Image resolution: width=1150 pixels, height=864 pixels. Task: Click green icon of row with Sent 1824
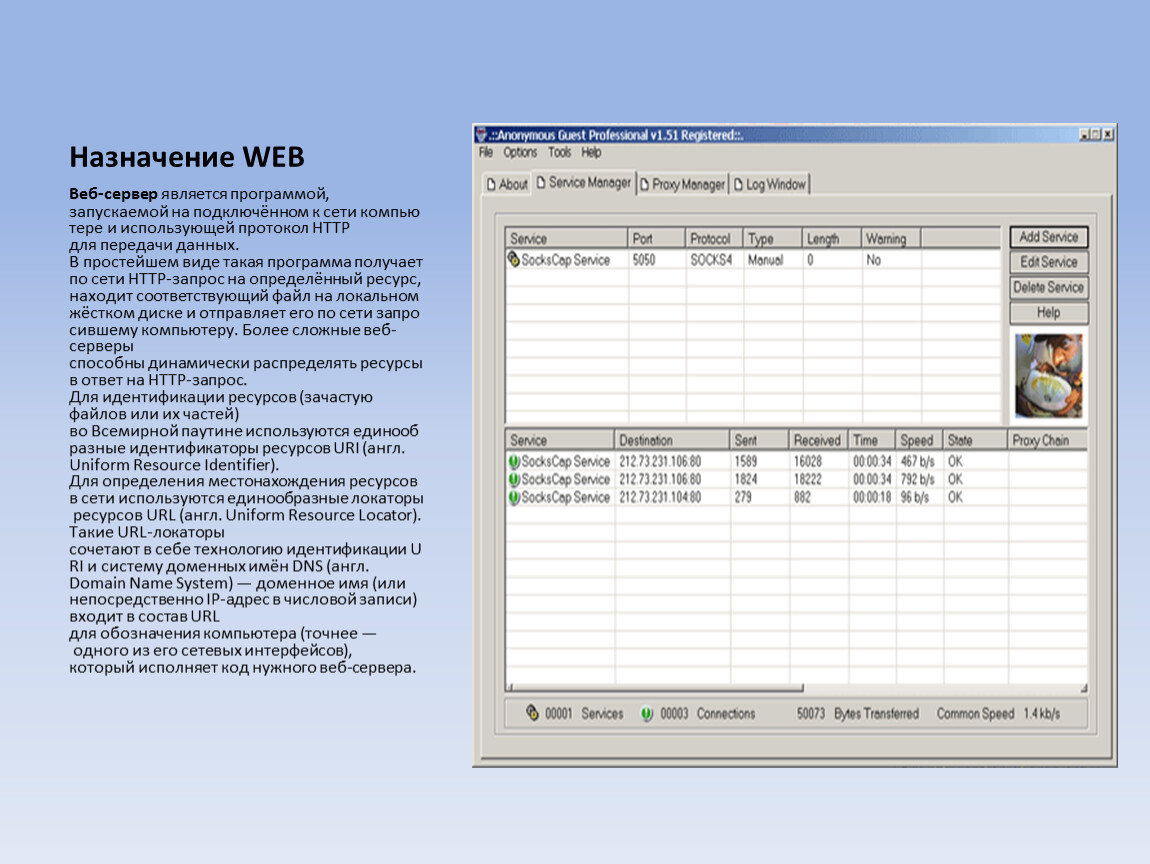514,479
